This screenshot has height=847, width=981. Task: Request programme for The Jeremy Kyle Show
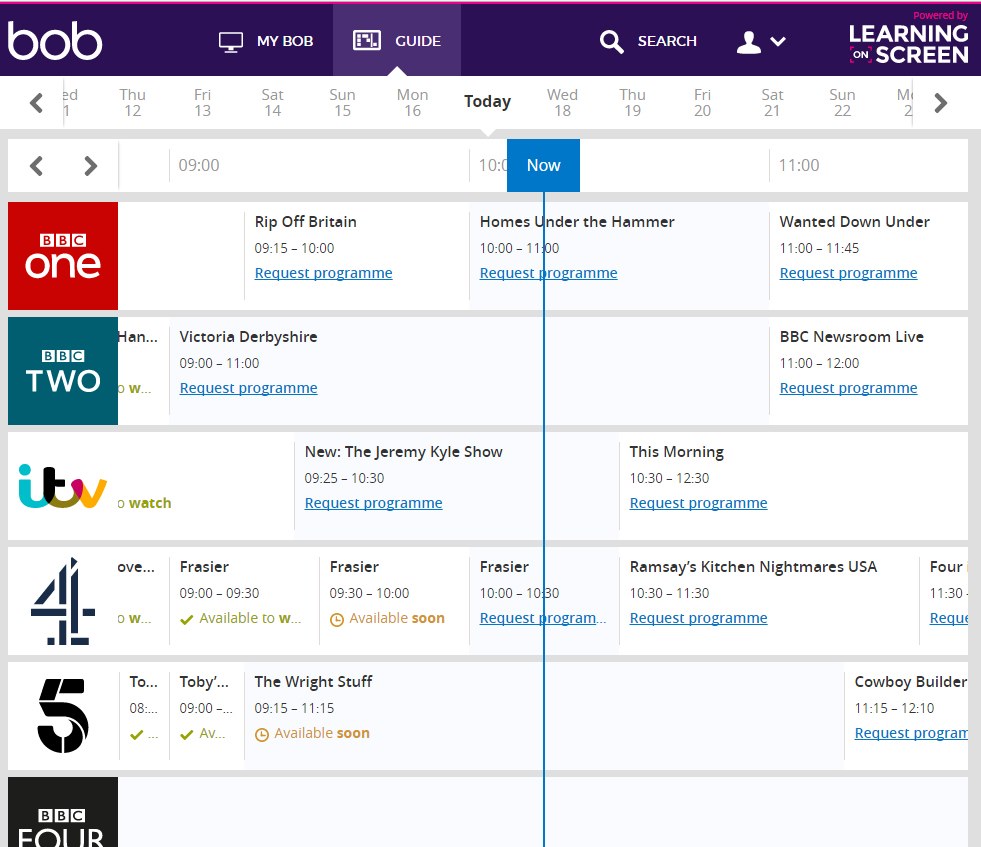pos(374,503)
